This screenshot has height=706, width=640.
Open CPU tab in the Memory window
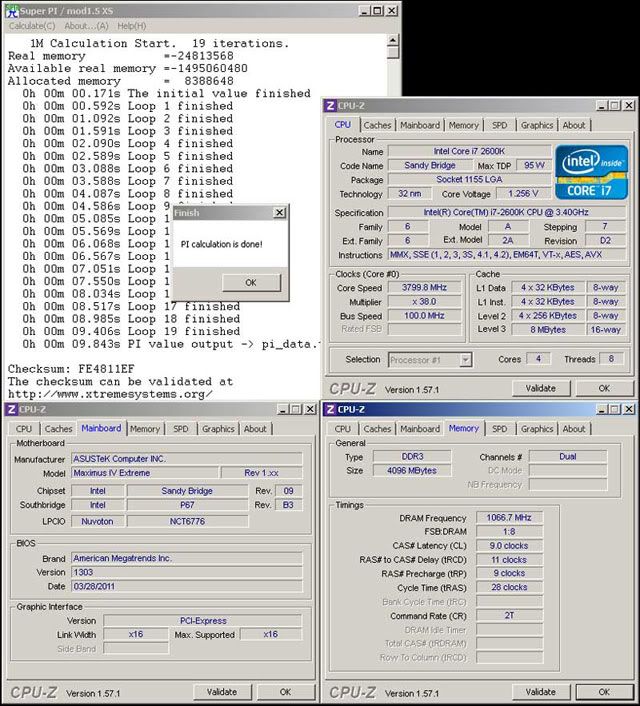(342, 429)
